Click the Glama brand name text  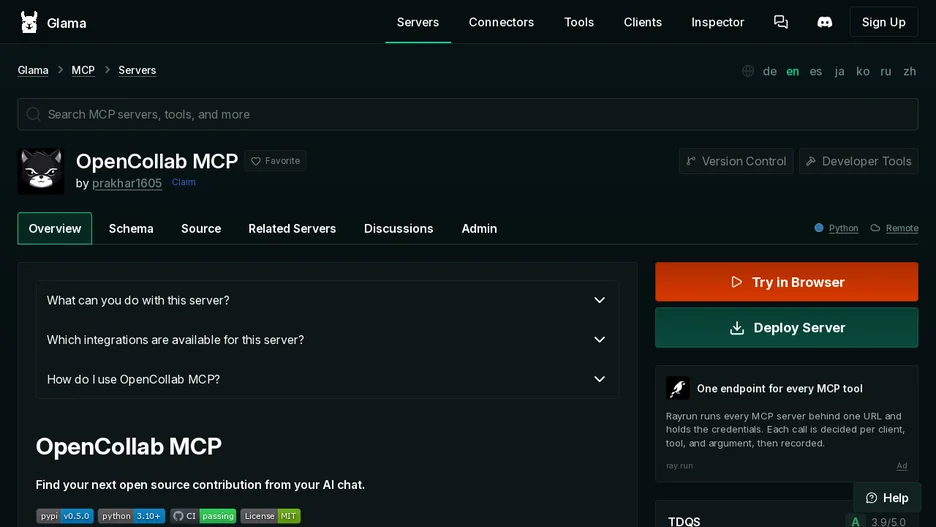(66, 23)
